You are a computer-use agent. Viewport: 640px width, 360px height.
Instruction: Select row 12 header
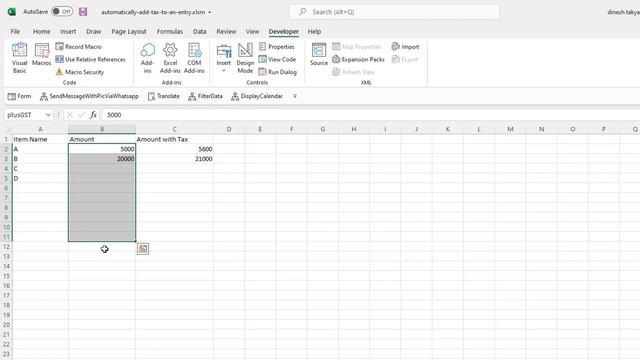point(6,247)
